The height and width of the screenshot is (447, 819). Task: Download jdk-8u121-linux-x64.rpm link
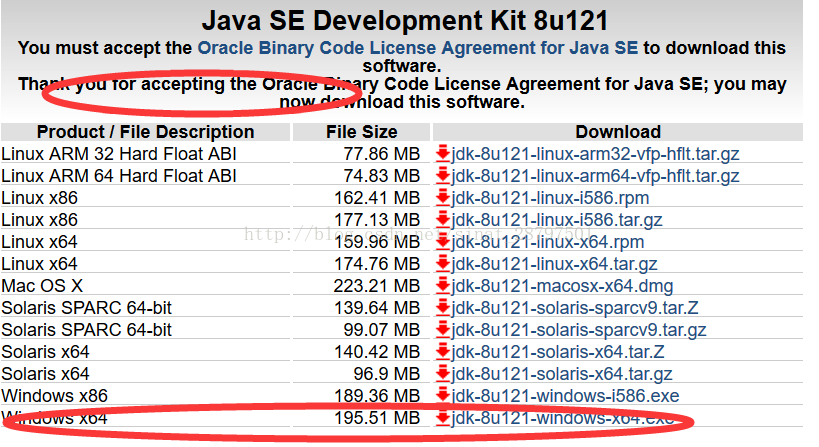(547, 242)
